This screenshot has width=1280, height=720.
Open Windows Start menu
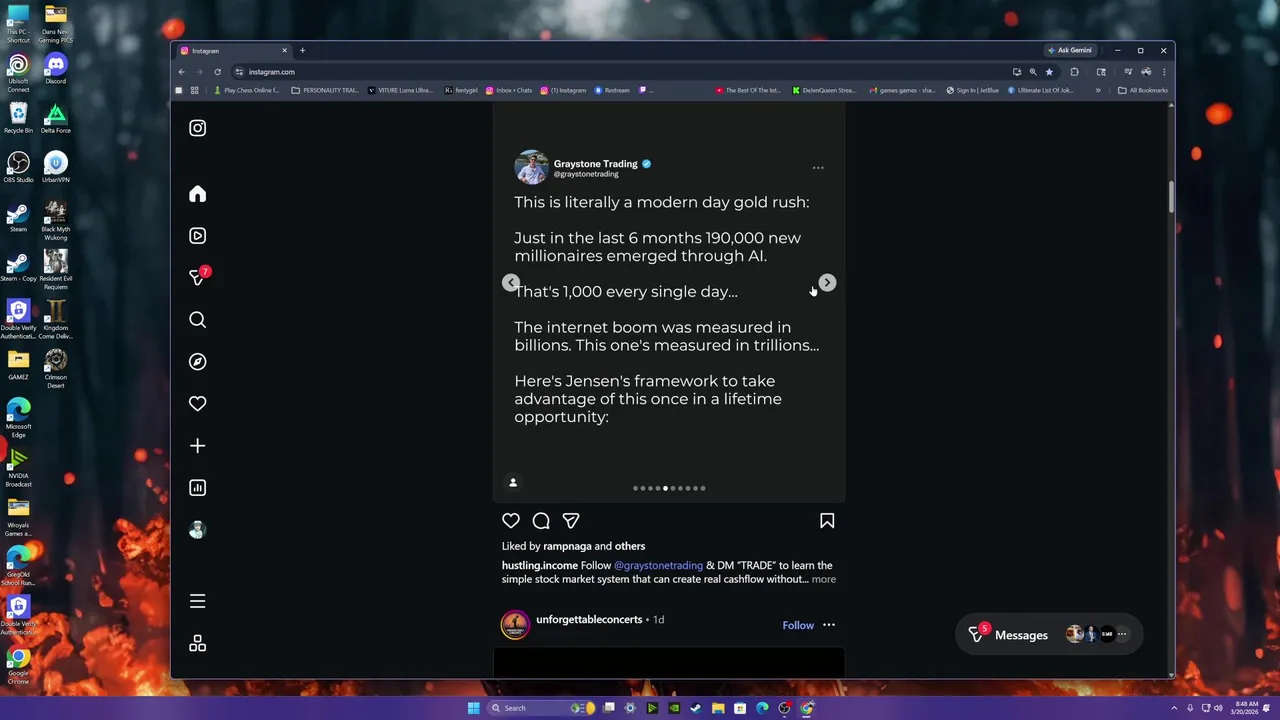473,708
